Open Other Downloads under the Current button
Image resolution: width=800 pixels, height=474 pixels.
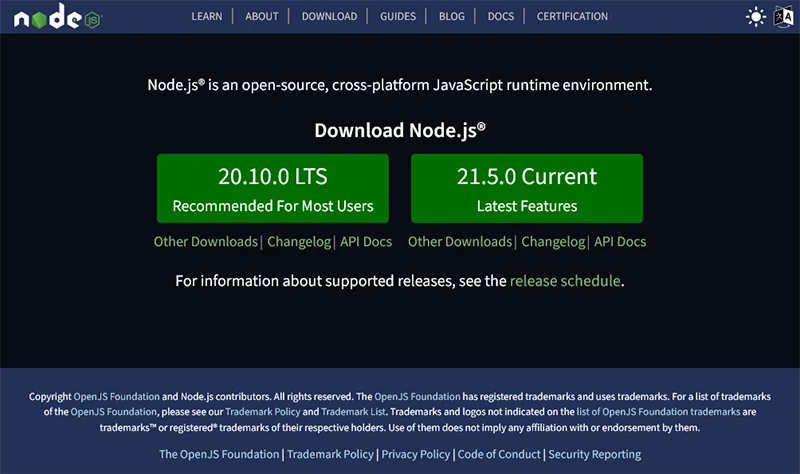(x=460, y=241)
